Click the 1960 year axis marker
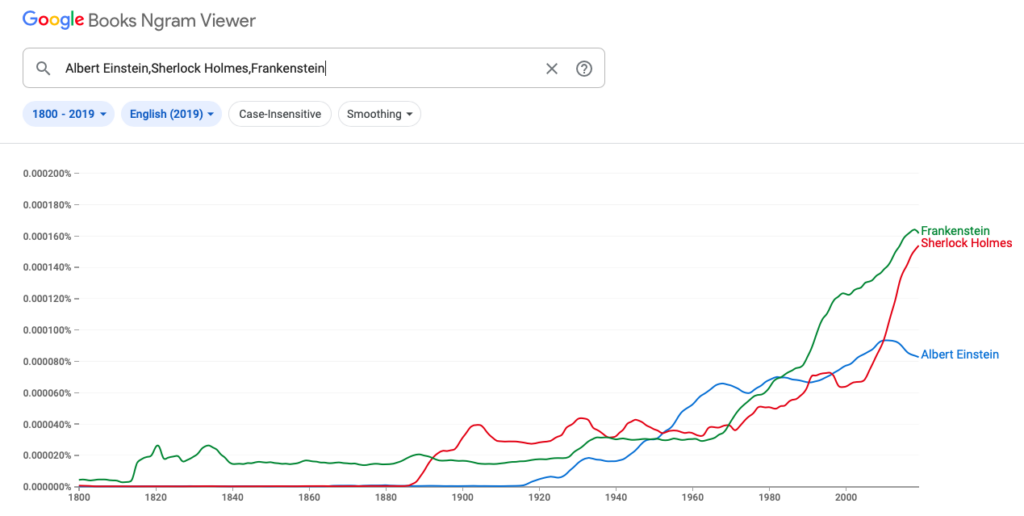The image size is (1024, 516). click(692, 496)
